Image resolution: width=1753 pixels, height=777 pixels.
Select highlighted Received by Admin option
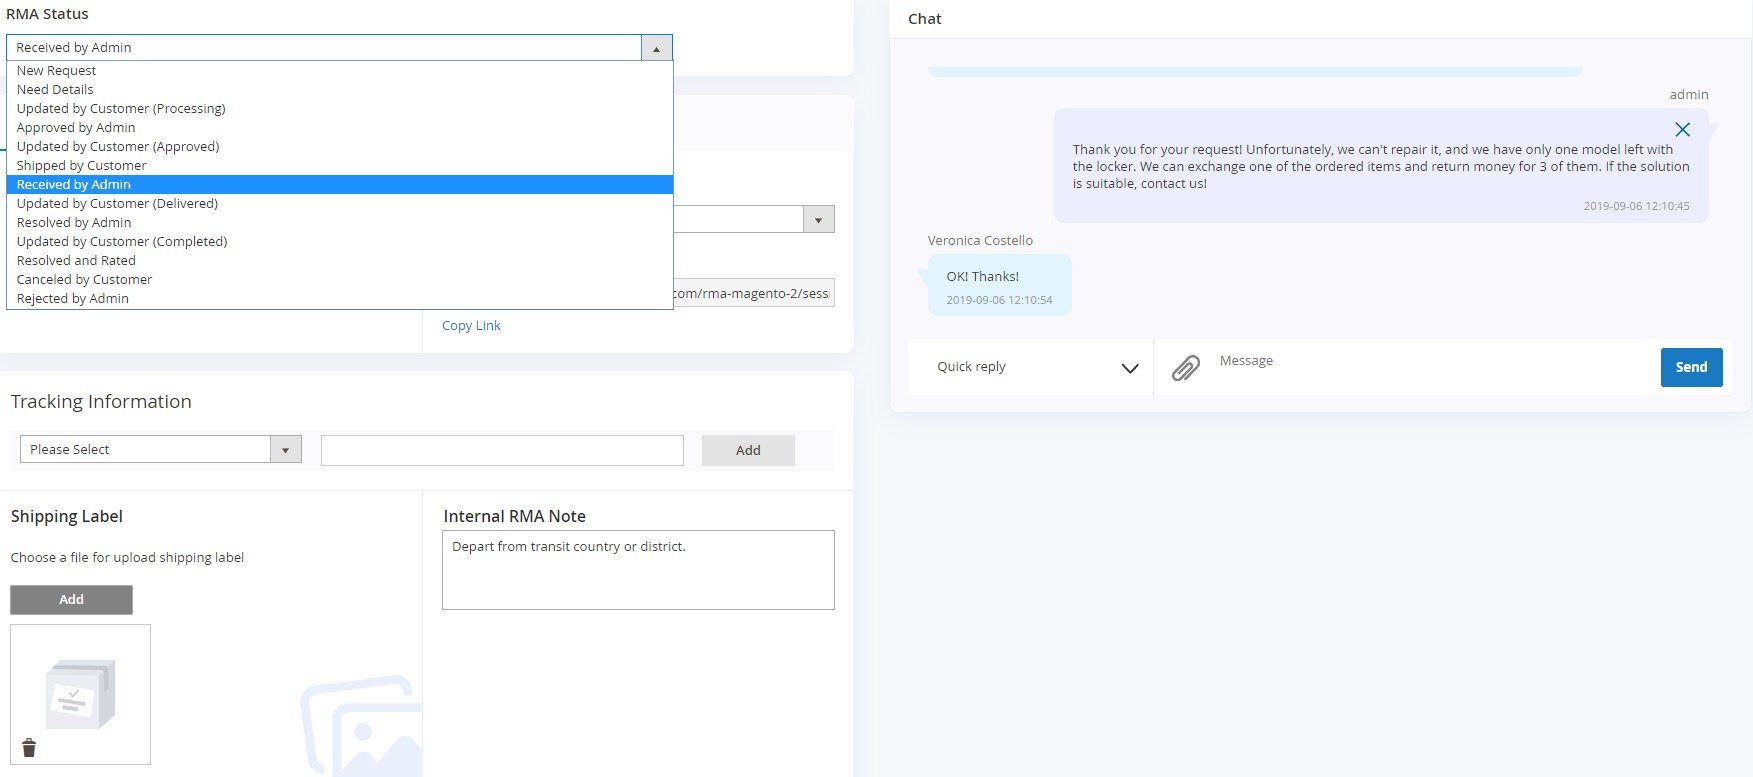(340, 185)
